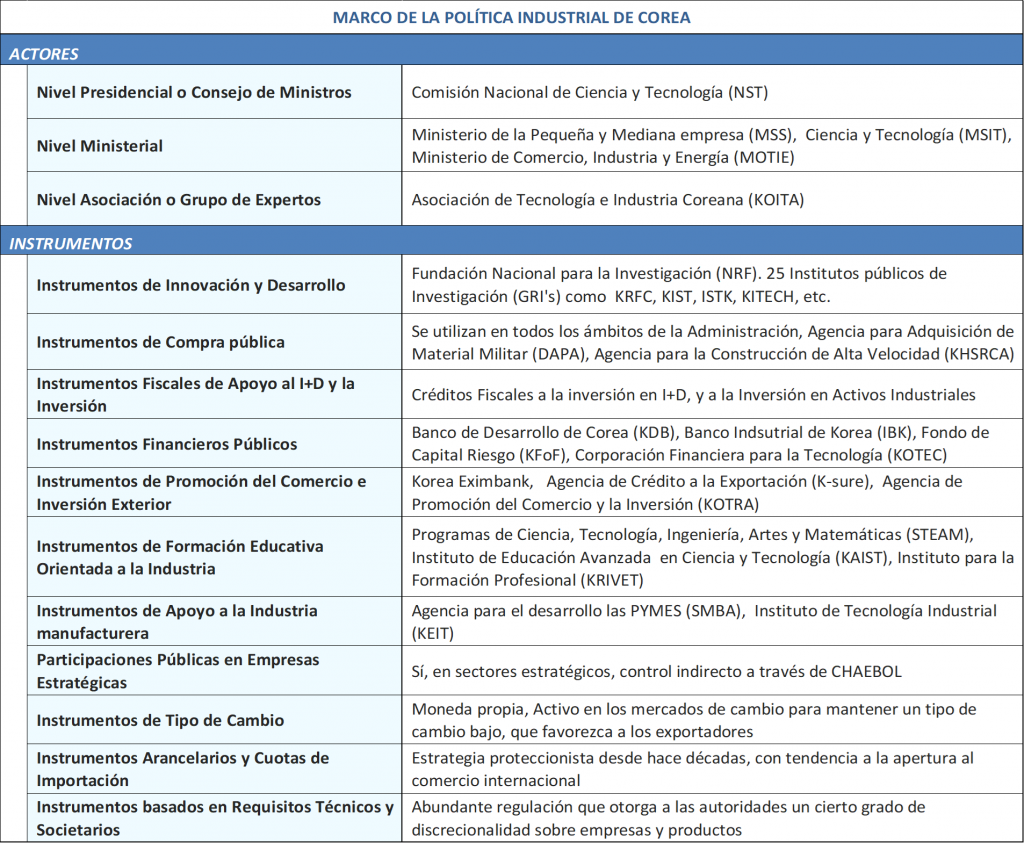Select the ACTORES section header
1024x843 pixels.
(x=44, y=54)
